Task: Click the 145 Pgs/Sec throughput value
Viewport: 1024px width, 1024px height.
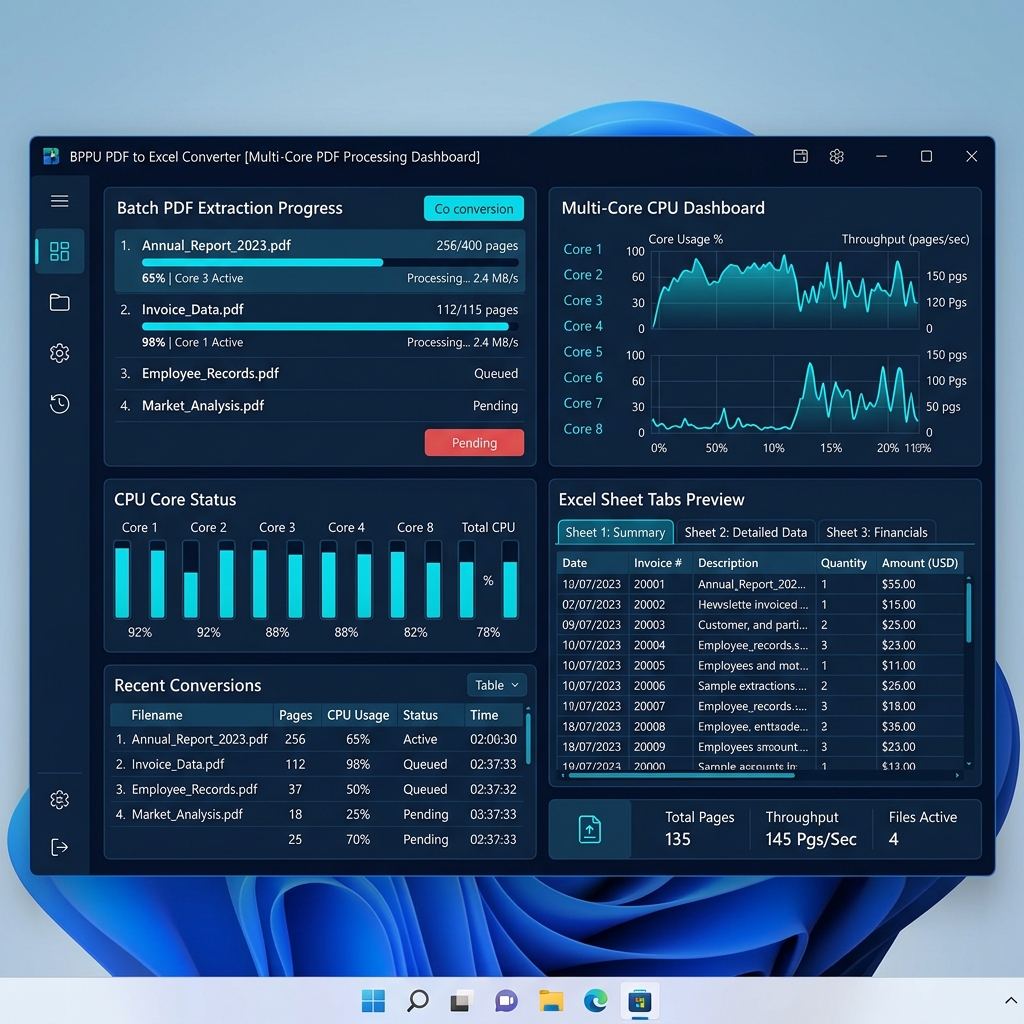Action: [810, 839]
